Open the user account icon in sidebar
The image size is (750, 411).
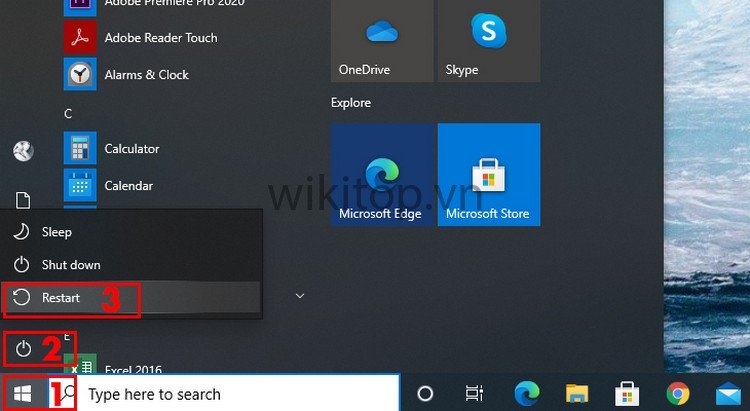pos(22,151)
